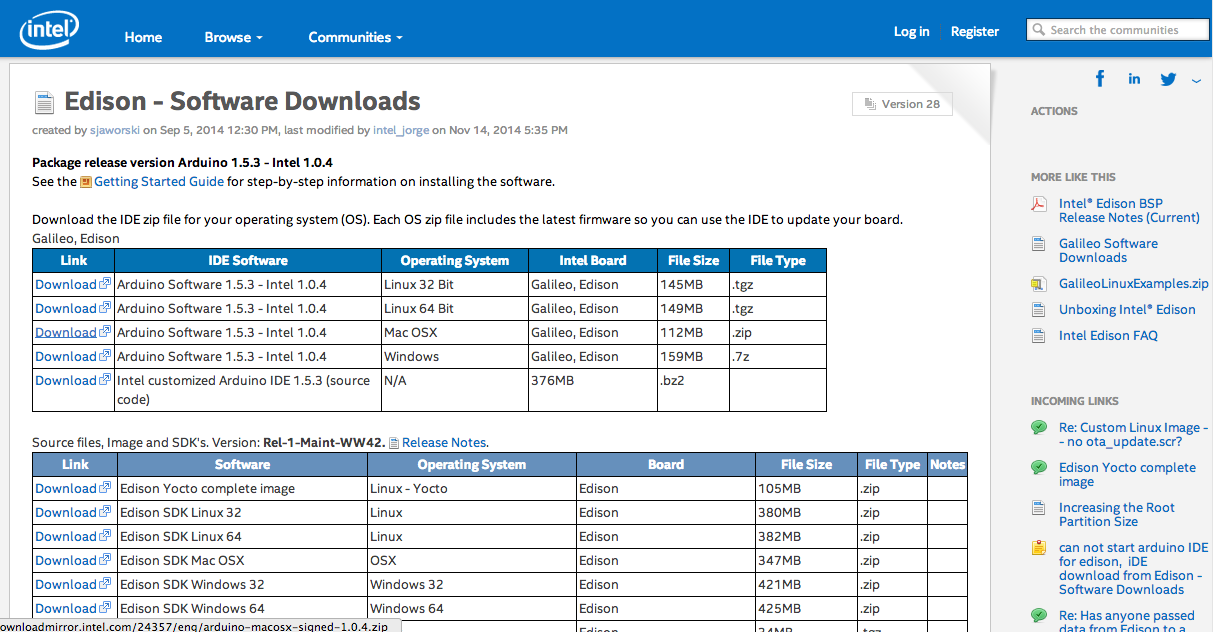1213x632 pixels.
Task: Click icon beside Has anyone passed data
Action: pos(1039,616)
